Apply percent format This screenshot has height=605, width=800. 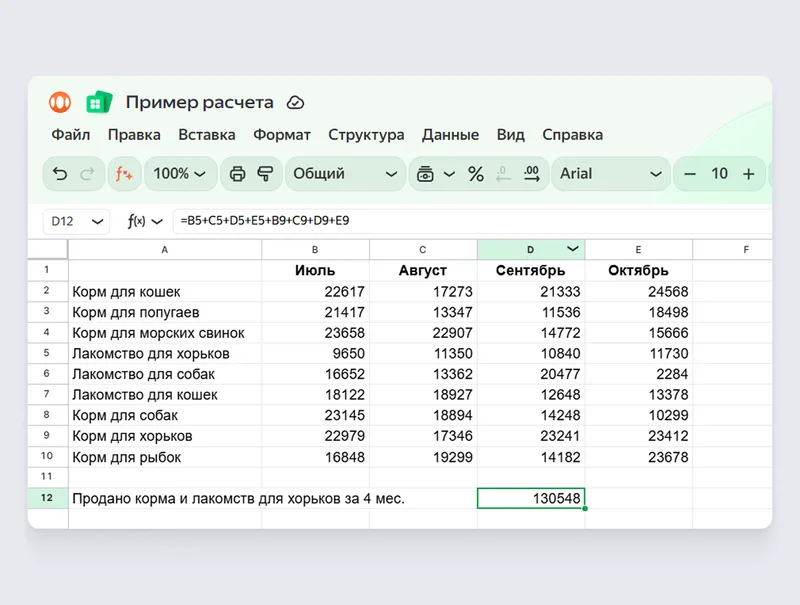click(x=476, y=174)
